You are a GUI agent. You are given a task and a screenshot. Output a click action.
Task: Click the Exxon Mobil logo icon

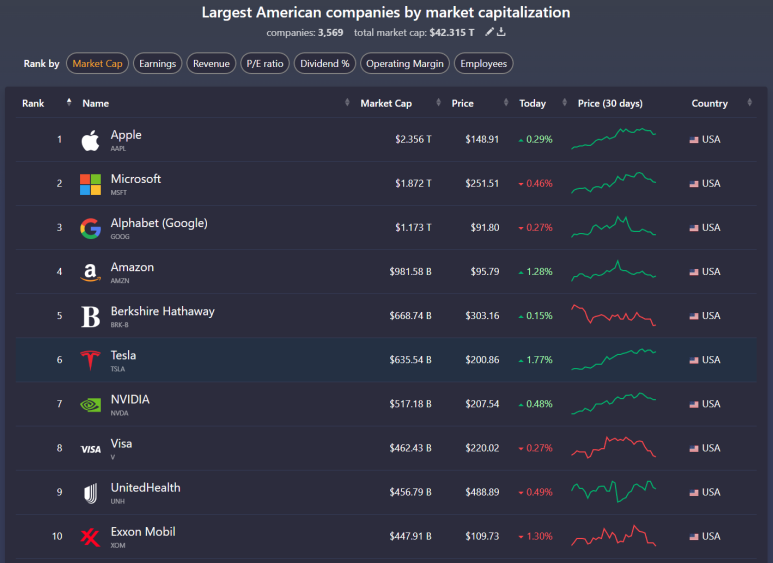tap(90, 537)
